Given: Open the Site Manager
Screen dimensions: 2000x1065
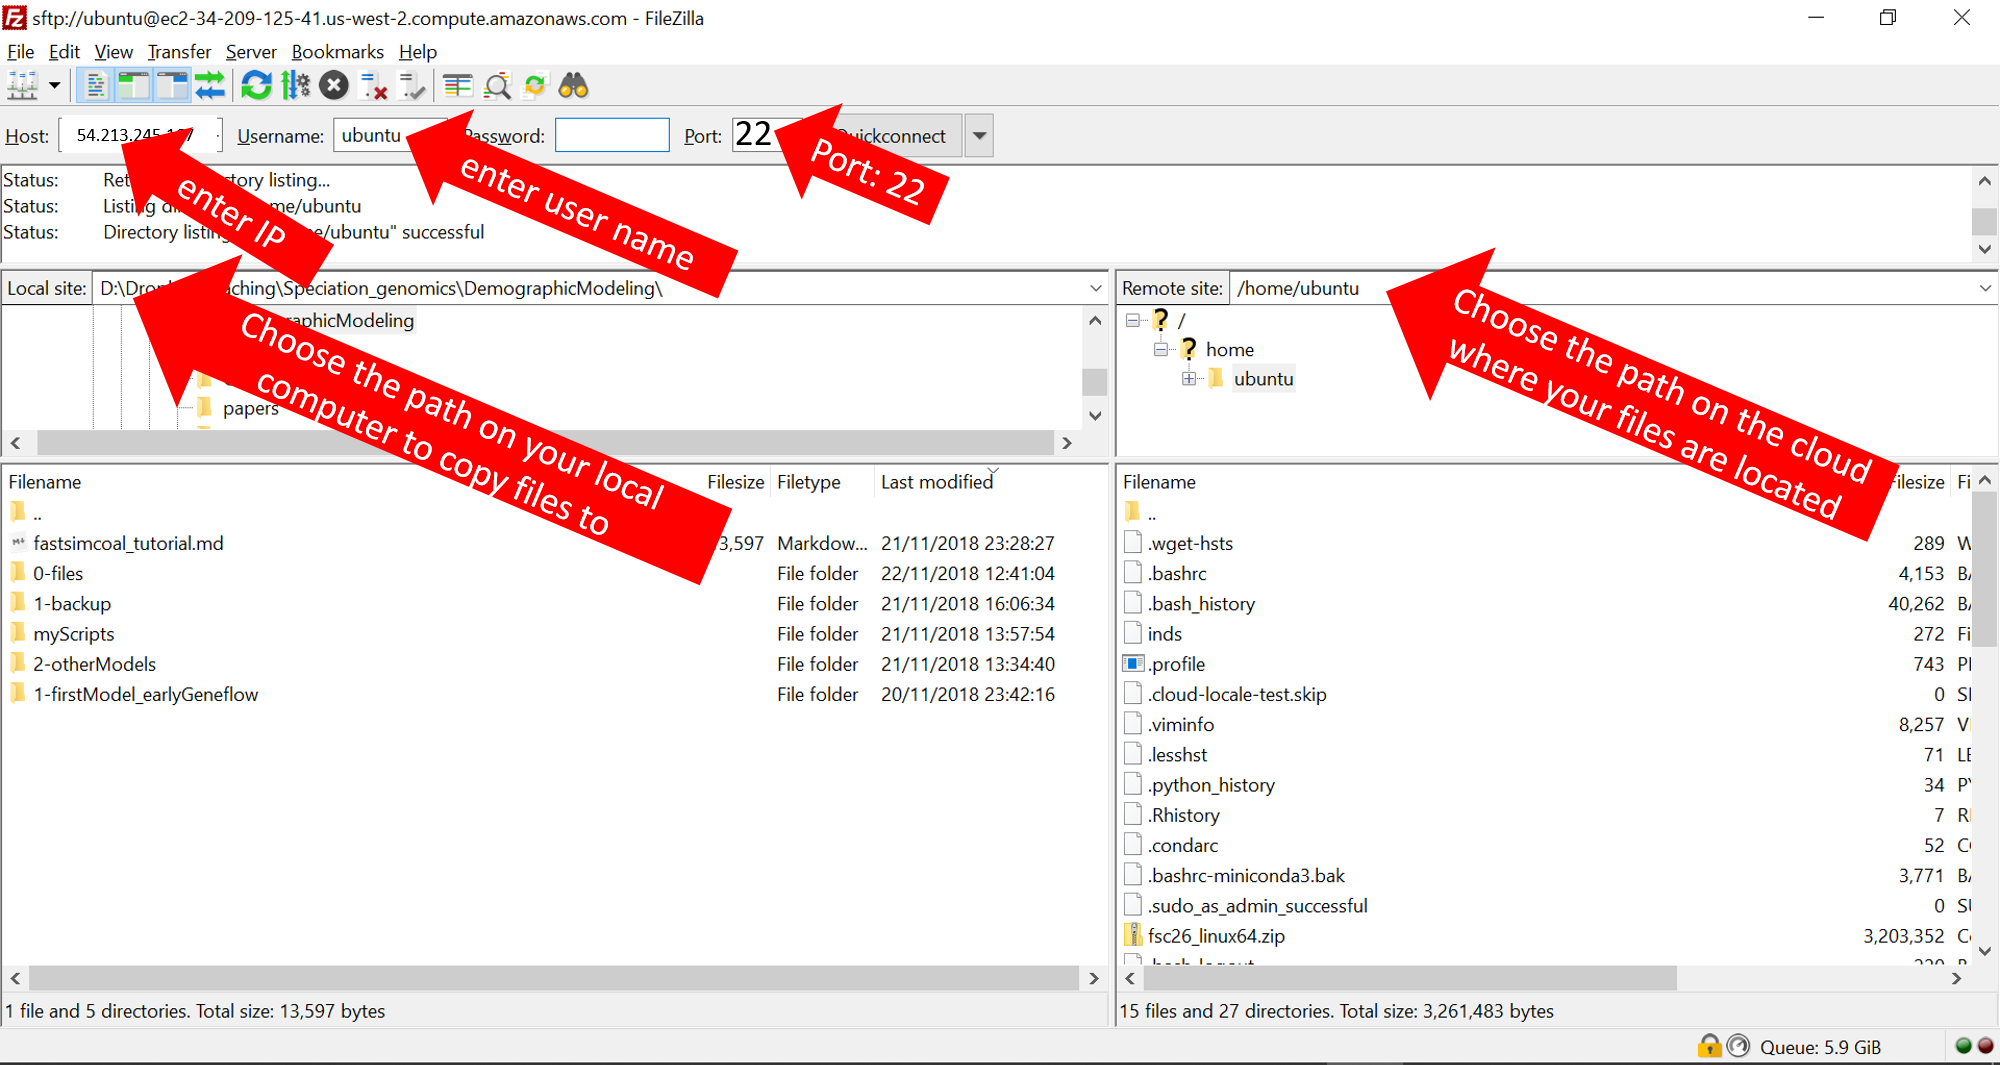Looking at the screenshot, I should 22,86.
